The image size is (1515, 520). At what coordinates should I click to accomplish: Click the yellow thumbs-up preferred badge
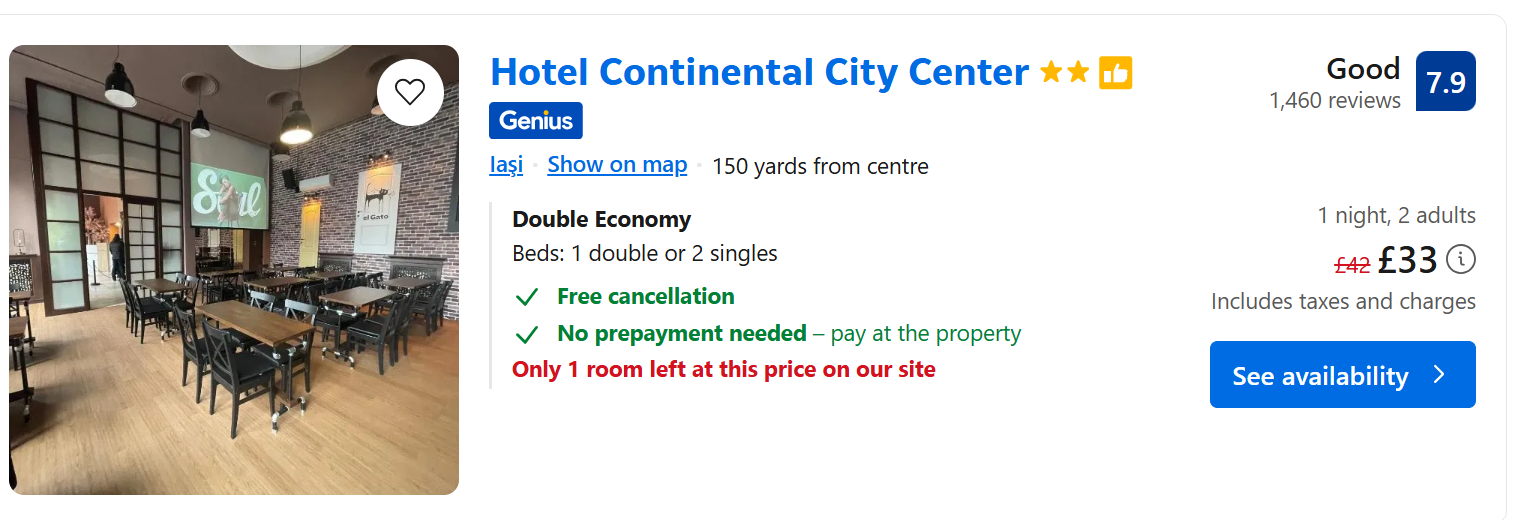tap(1115, 73)
